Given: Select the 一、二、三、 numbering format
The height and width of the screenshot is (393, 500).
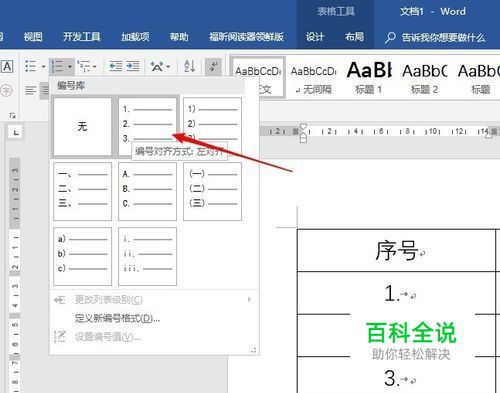Looking at the screenshot, I should [82, 191].
